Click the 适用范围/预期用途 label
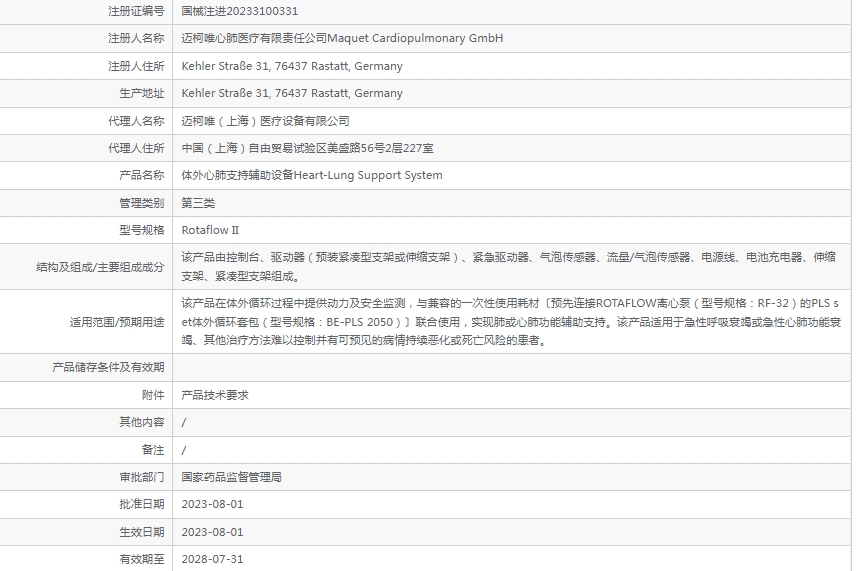Image resolution: width=856 pixels, height=571 pixels. pos(117,322)
